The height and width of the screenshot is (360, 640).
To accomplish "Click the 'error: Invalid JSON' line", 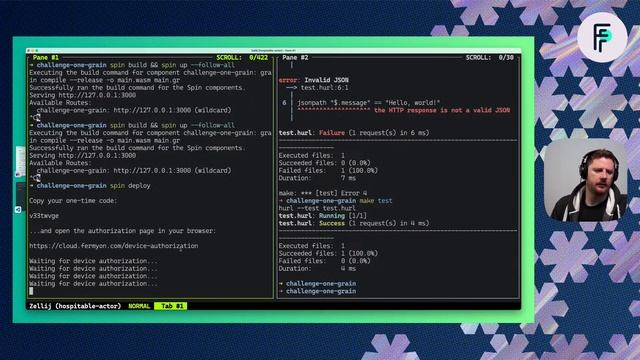I will click(313, 80).
